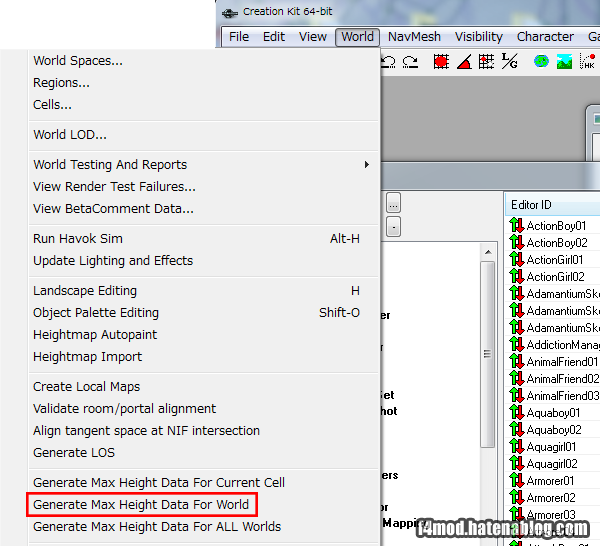The height and width of the screenshot is (546, 600).
Task: Toggle the L/G local-global icon
Action: [x=509, y=62]
